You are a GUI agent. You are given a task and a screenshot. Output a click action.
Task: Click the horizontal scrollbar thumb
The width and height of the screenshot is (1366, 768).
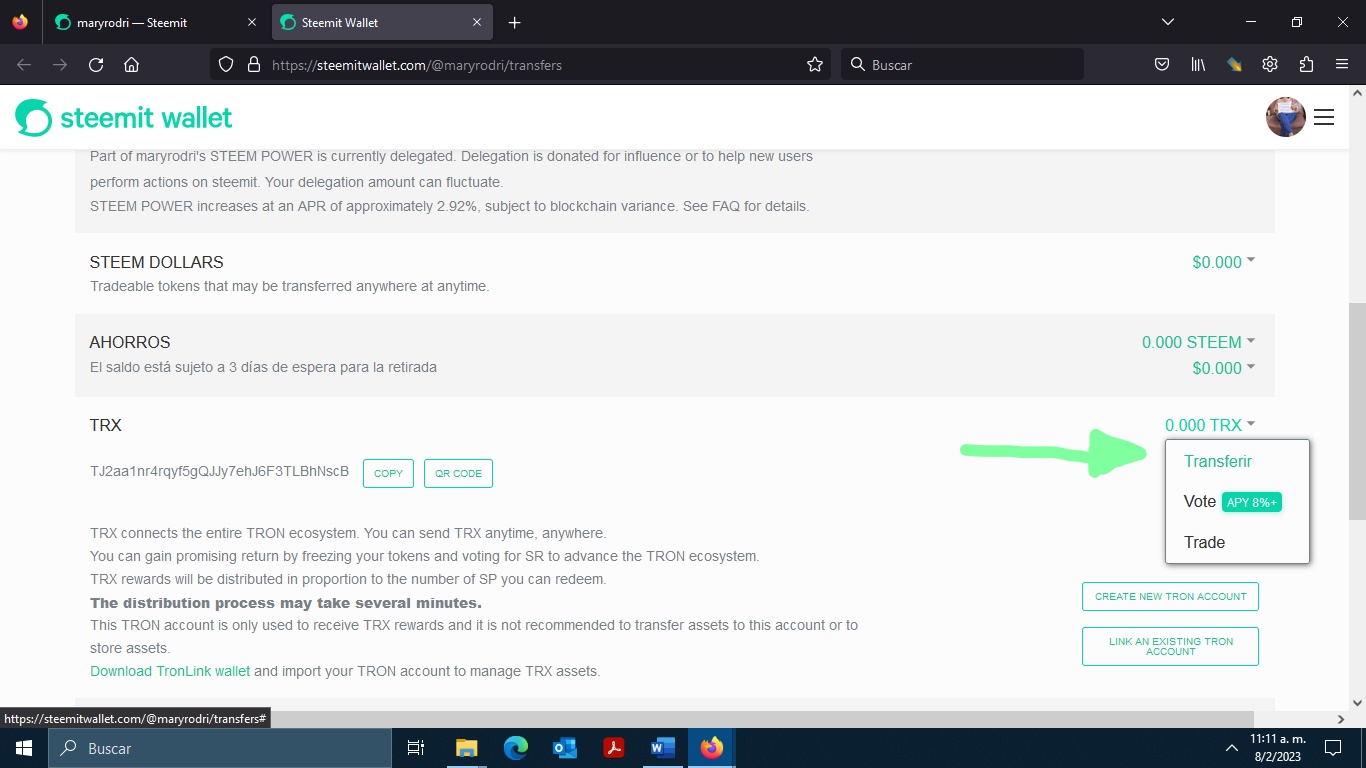[627, 719]
